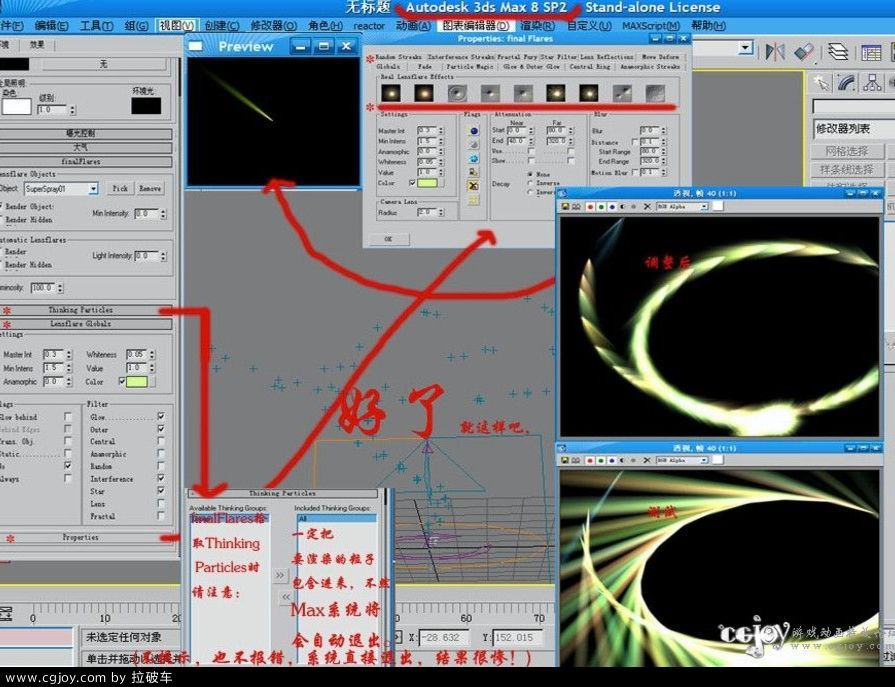Click the 无 environment map button
895x687 pixels.
coord(103,63)
